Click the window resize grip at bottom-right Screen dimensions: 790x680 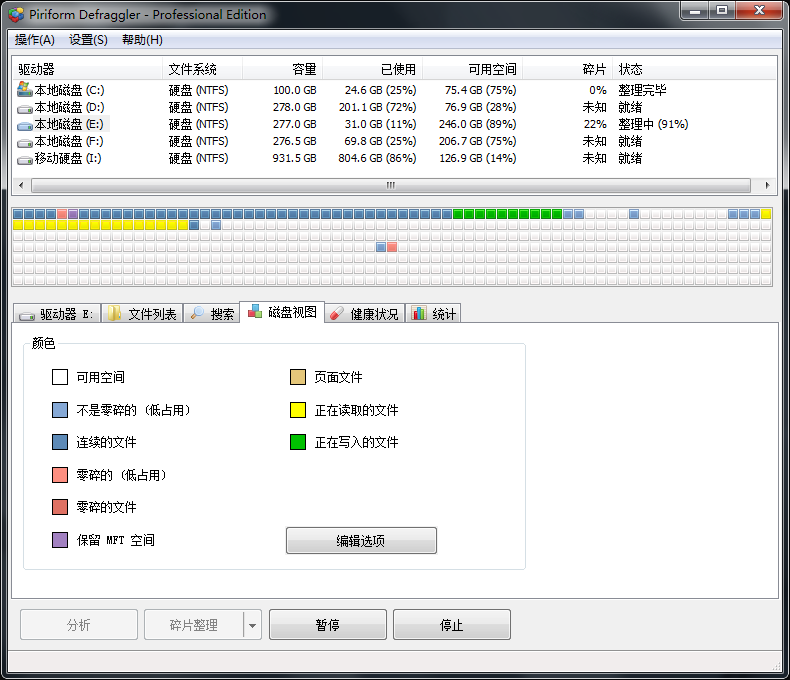click(776, 666)
